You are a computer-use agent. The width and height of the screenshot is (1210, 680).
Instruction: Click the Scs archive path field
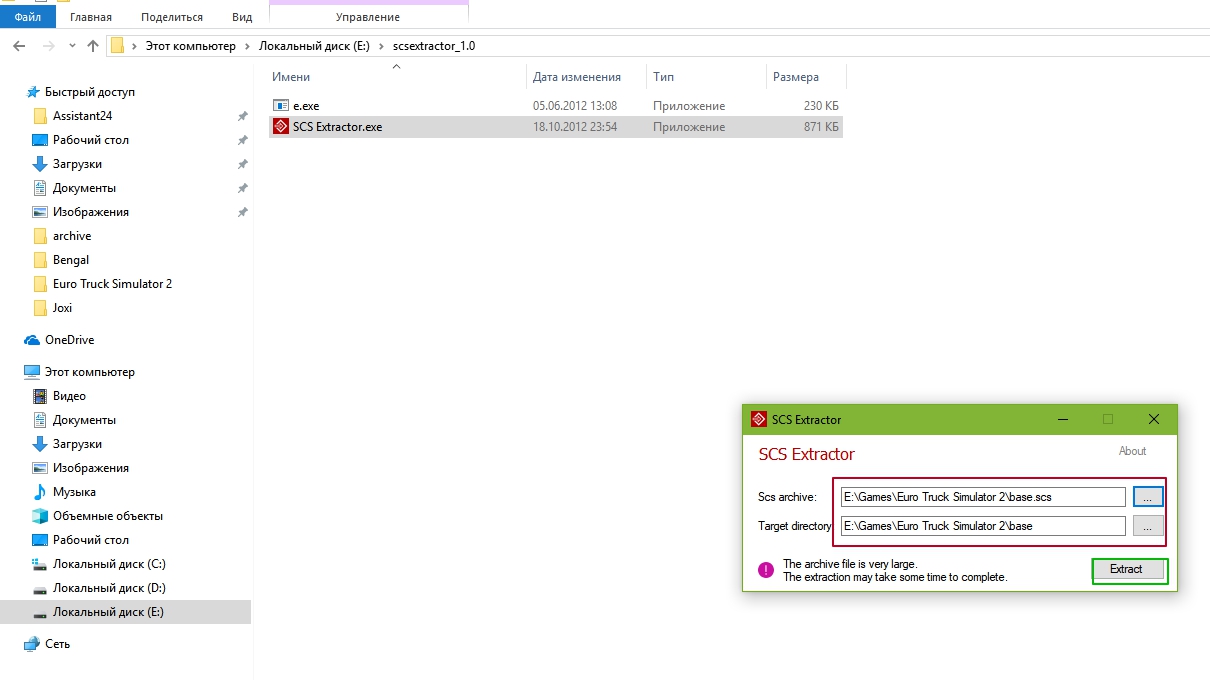tap(983, 497)
